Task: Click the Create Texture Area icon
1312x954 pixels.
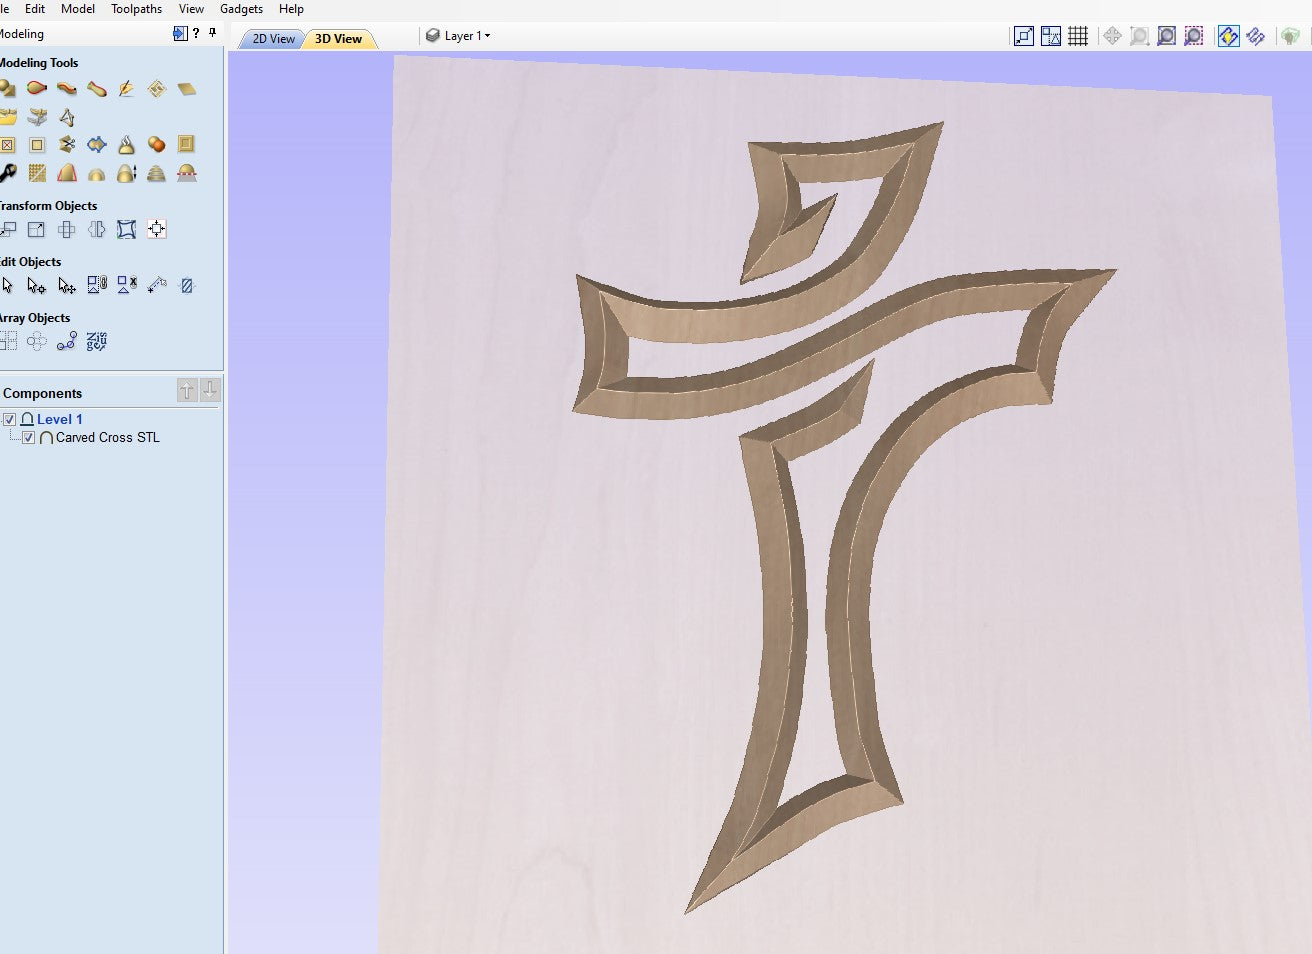Action: [x=37, y=173]
